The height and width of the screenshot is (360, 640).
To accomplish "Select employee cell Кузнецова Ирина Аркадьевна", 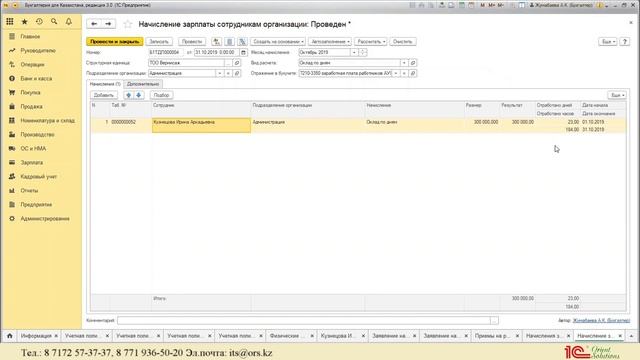I will click(201, 125).
